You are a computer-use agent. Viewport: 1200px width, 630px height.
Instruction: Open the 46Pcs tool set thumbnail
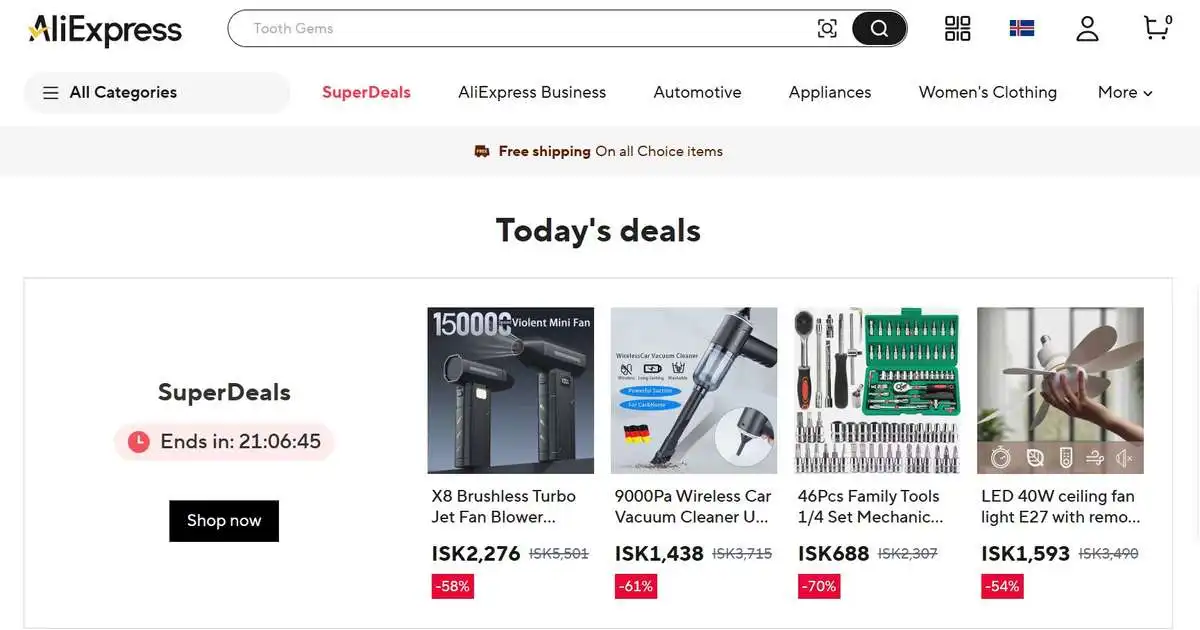[877, 390]
